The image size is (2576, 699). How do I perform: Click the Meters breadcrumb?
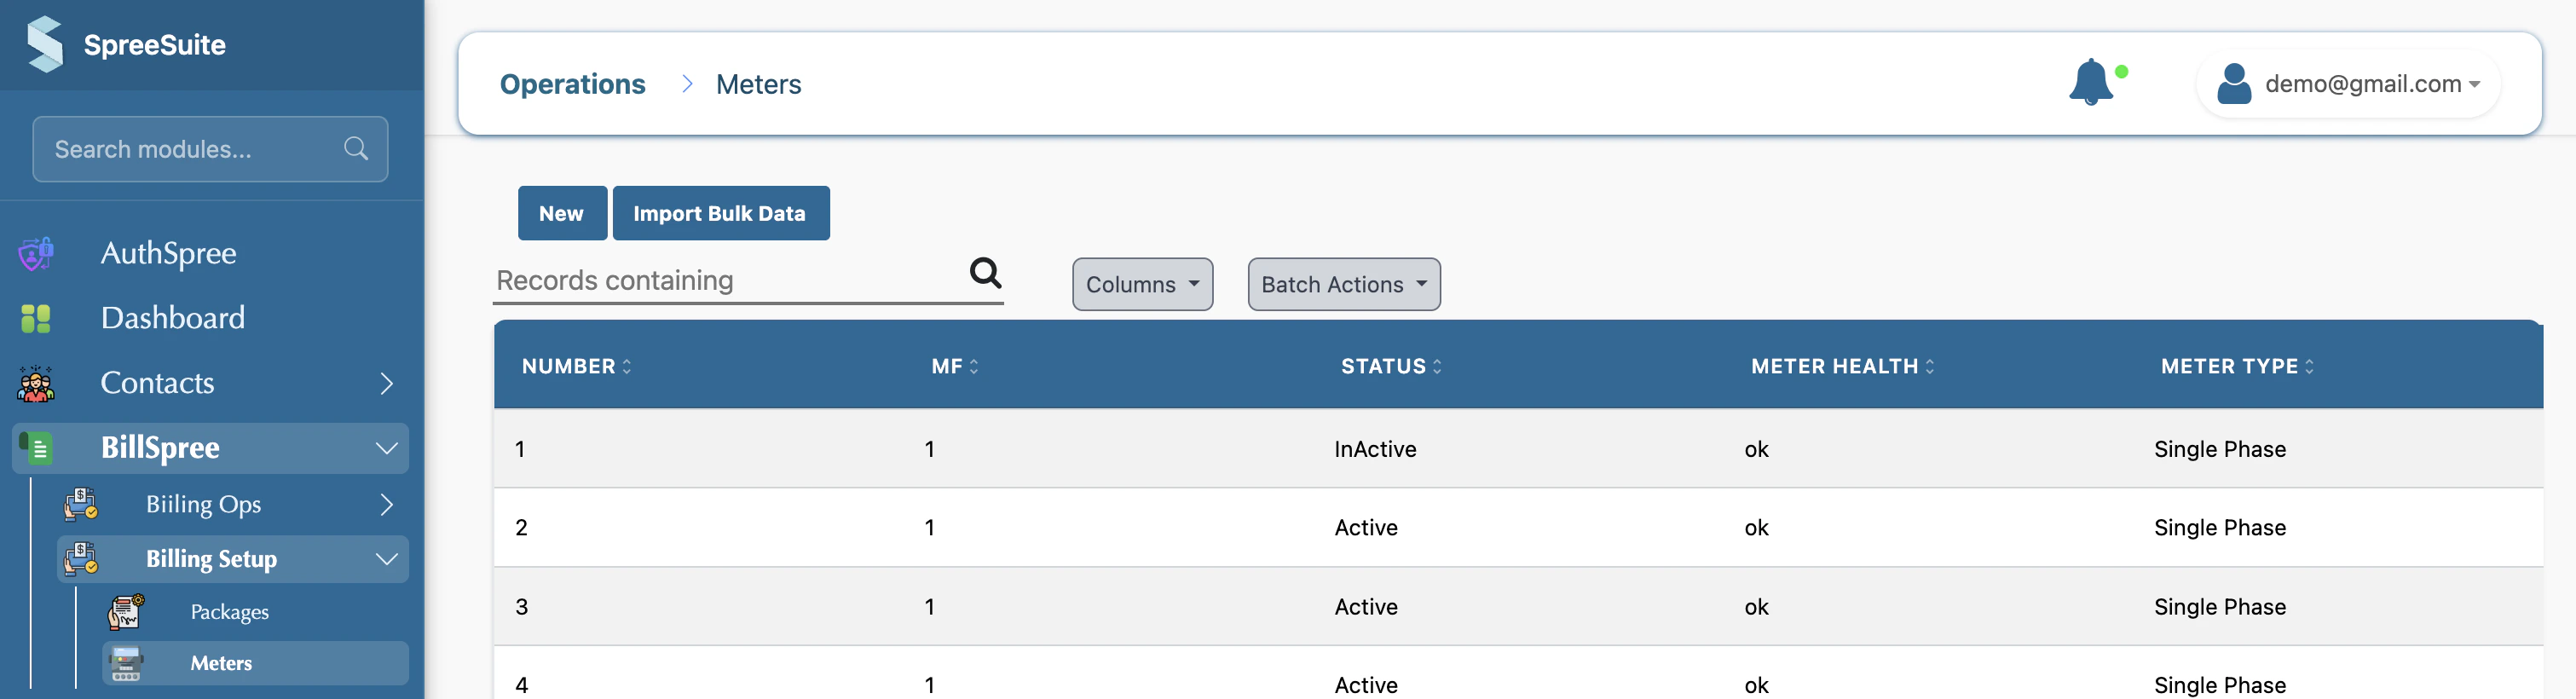[758, 84]
